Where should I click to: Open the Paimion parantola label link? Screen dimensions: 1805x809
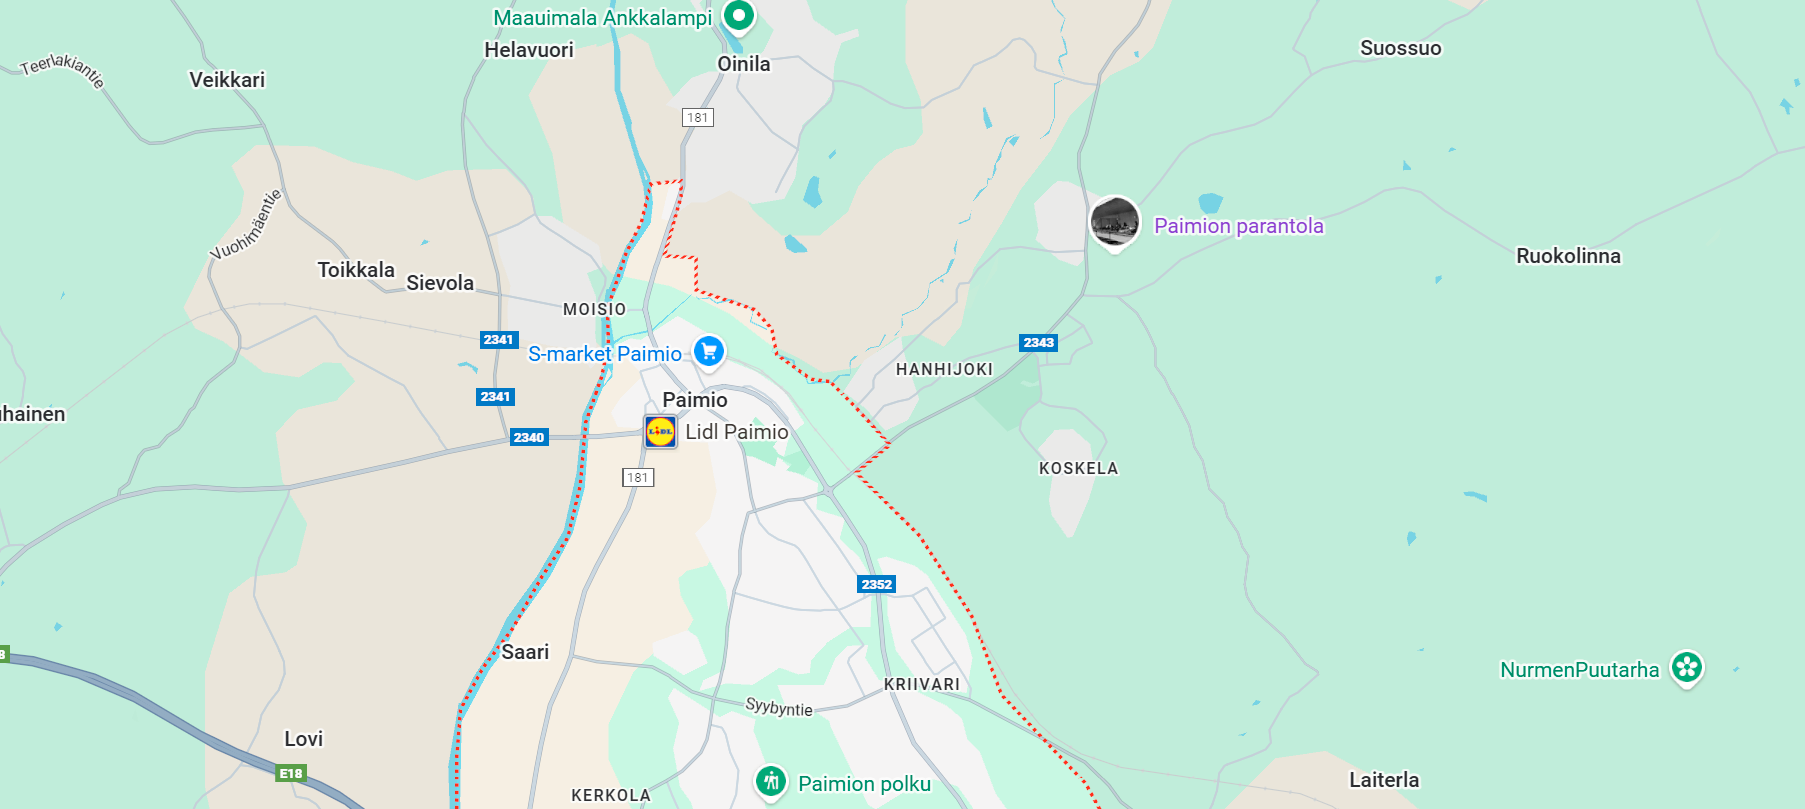1239,226
